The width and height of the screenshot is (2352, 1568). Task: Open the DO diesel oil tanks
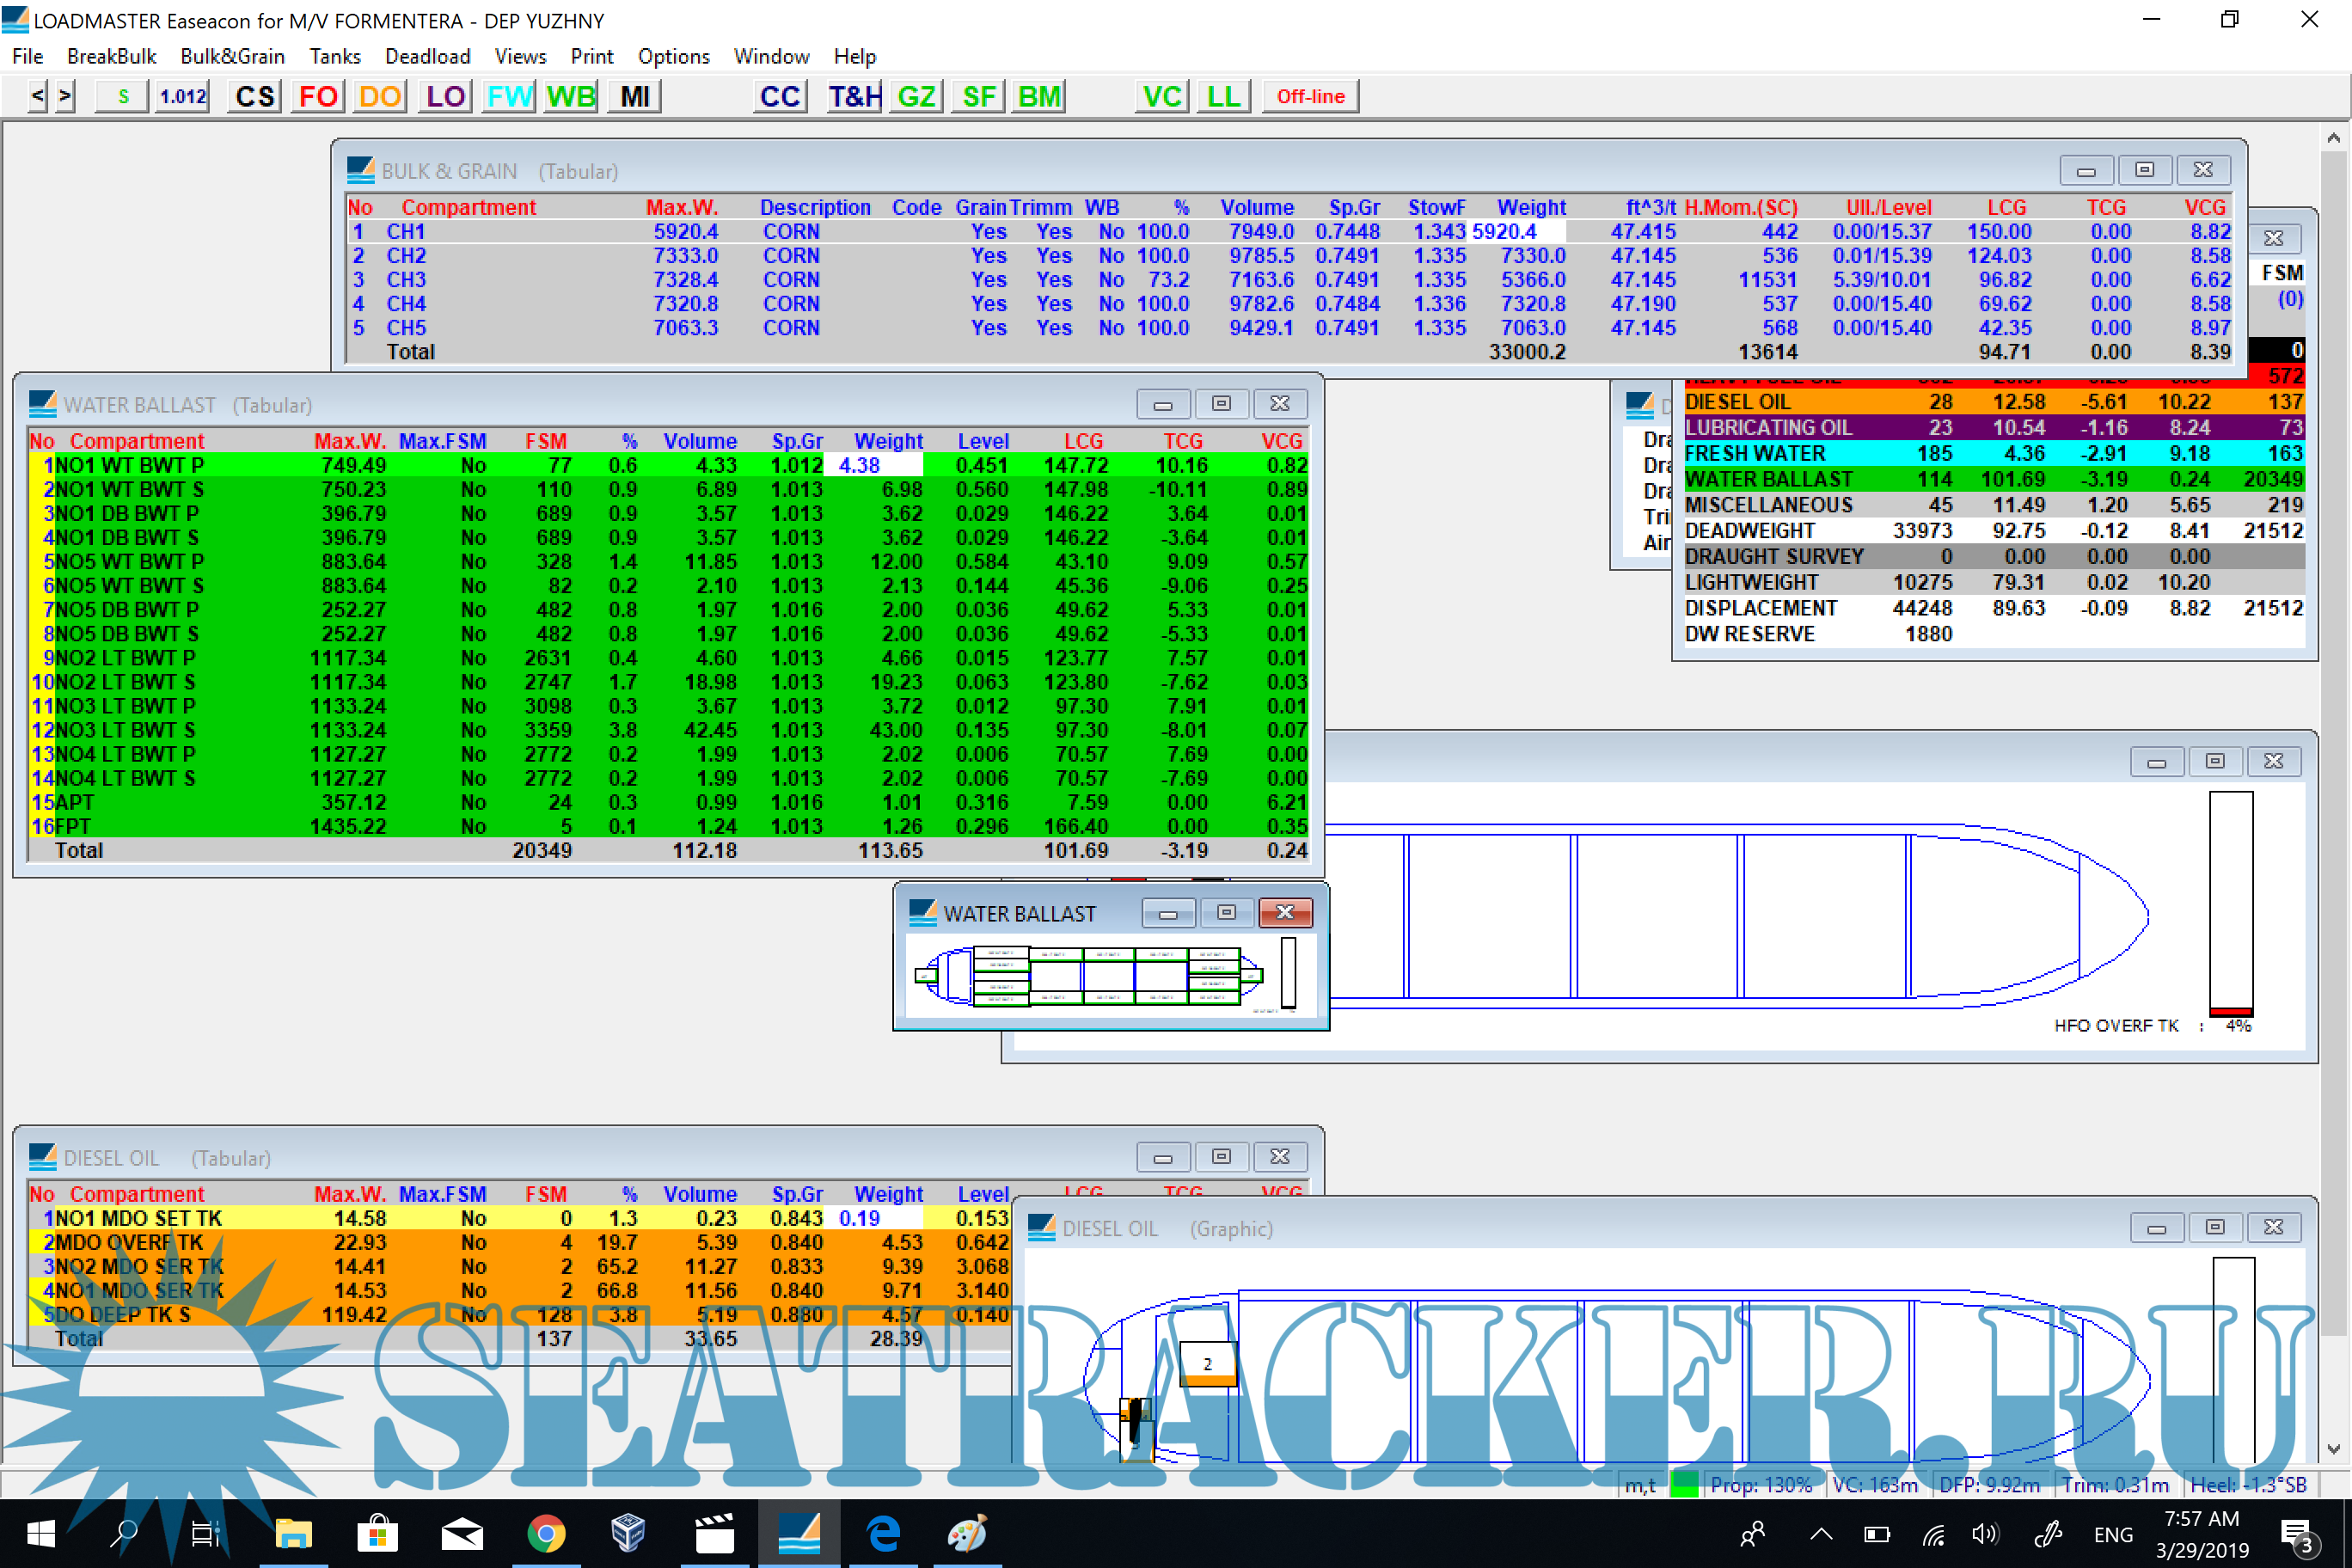(x=380, y=96)
